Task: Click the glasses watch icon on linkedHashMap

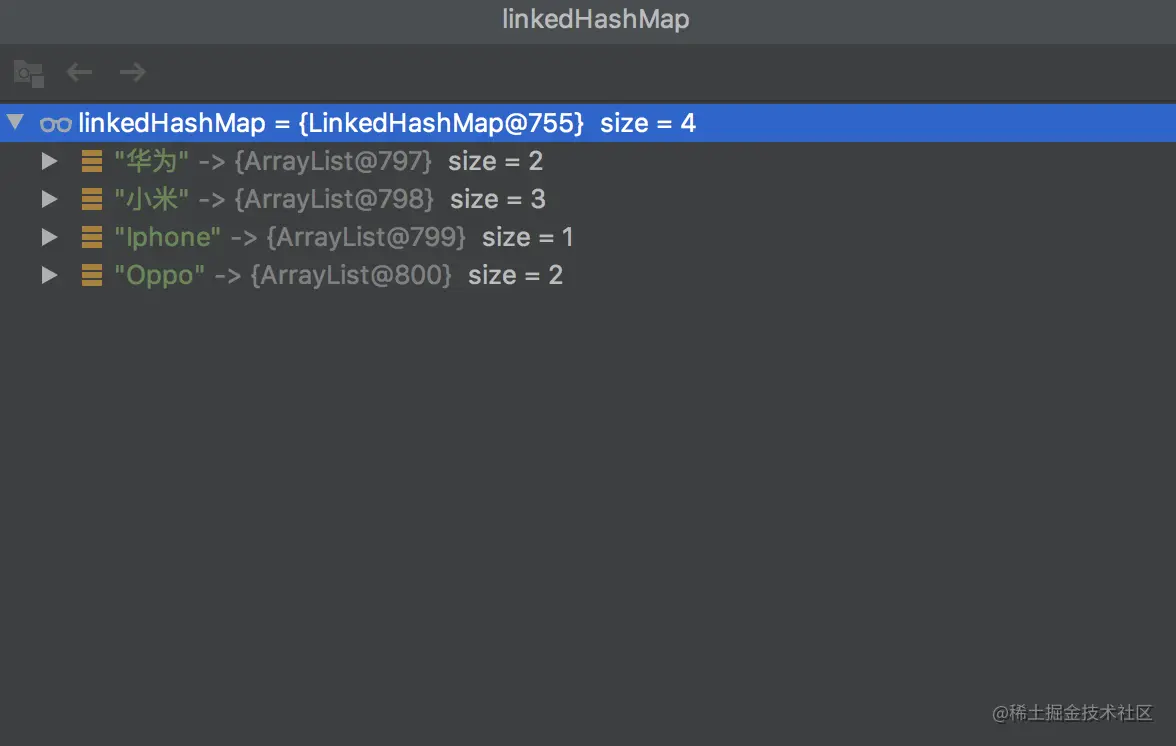Action: [56, 124]
